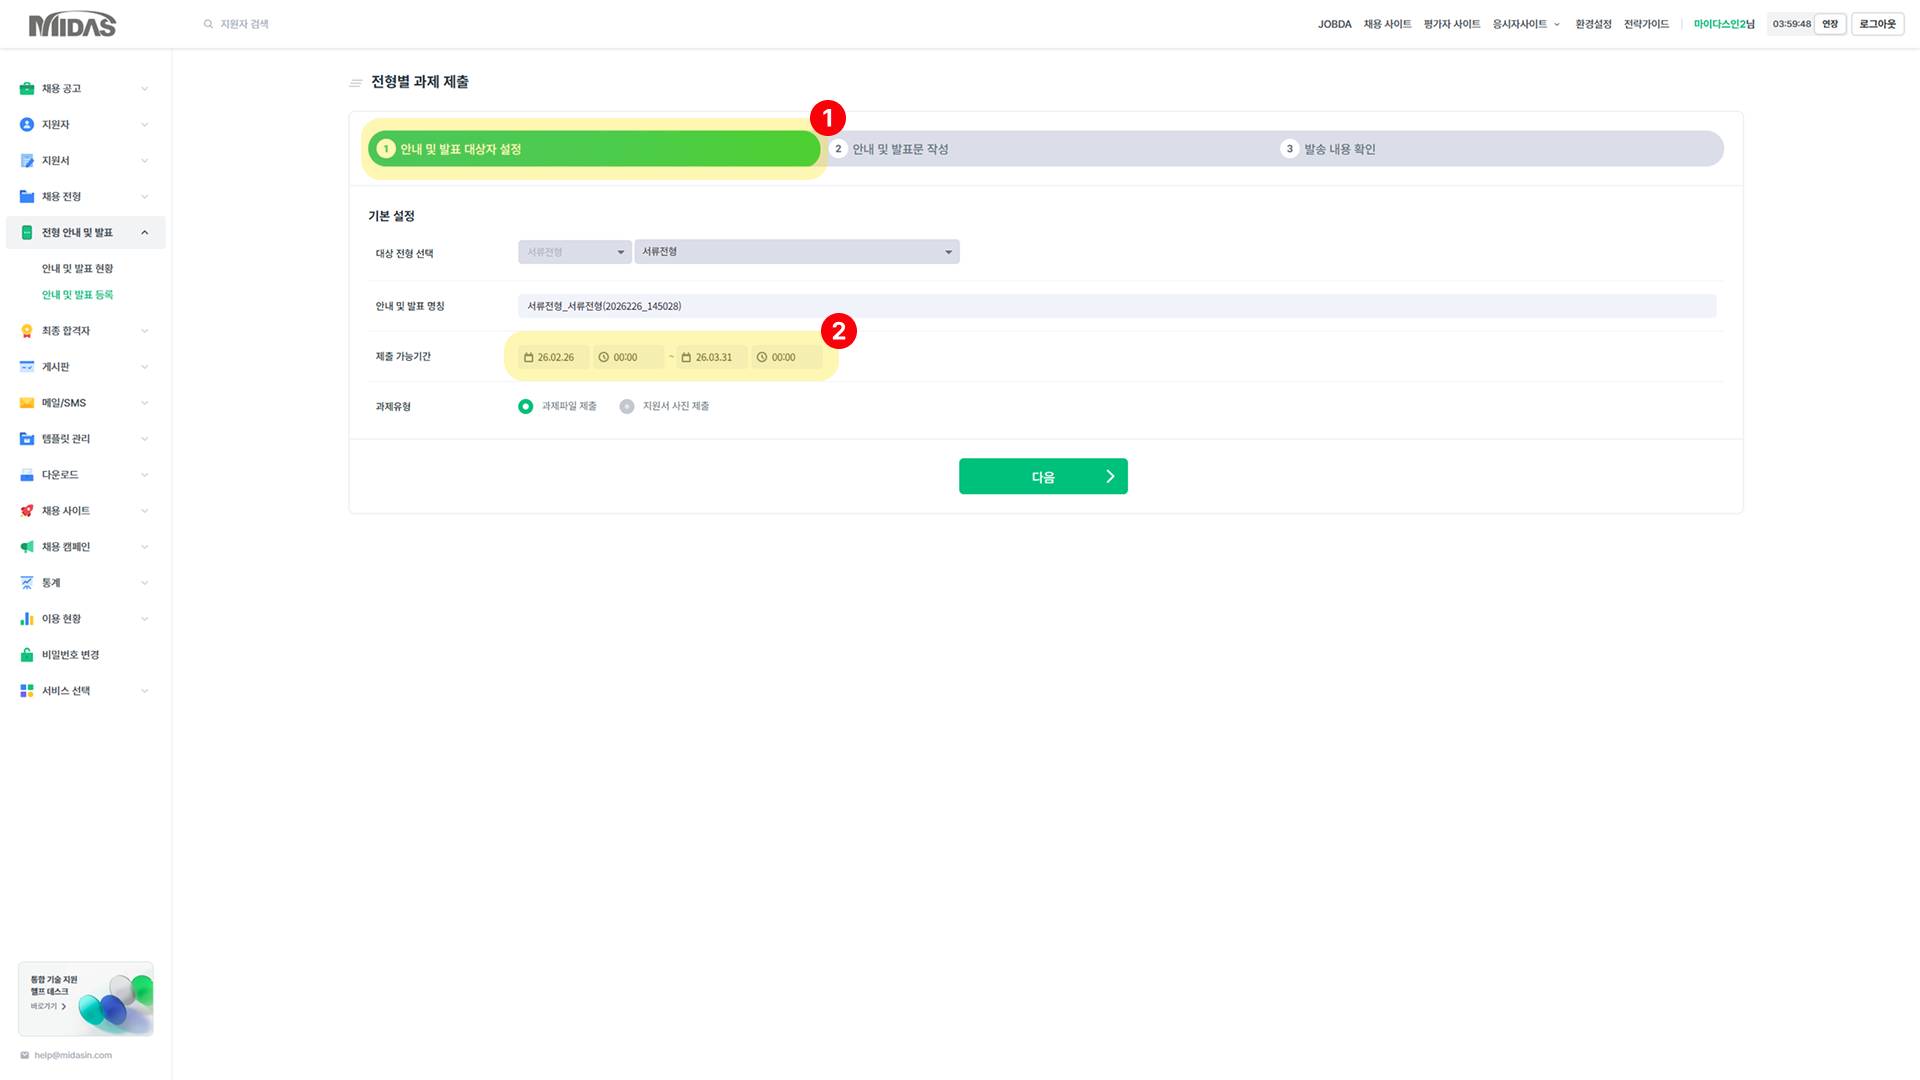1920x1080 pixels.
Task: Click the 메일/SMS envelope icon
Action: (27, 403)
